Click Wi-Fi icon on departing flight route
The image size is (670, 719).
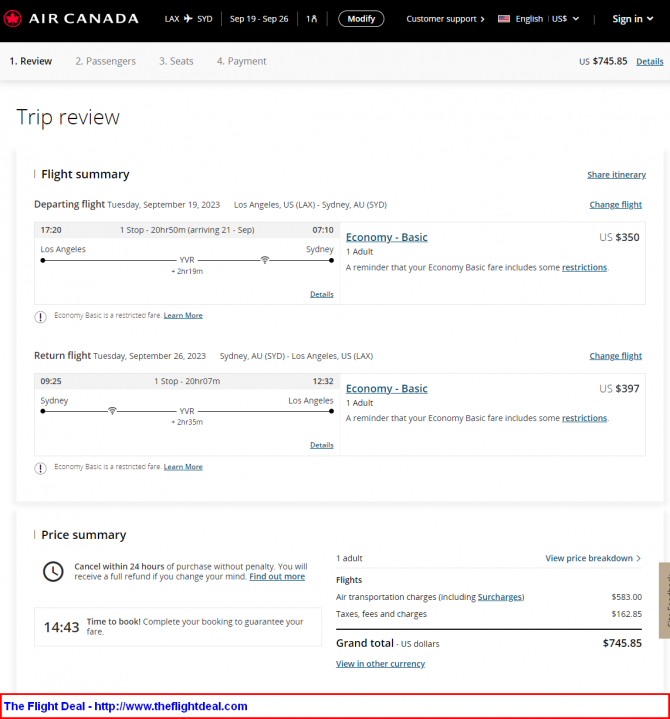tap(265, 260)
